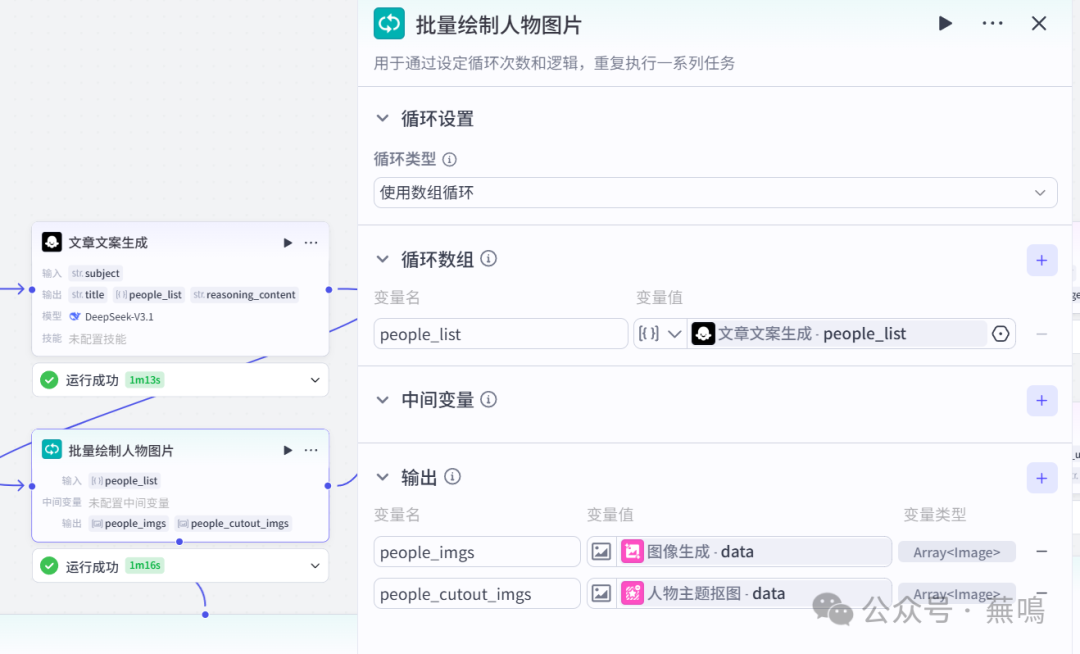Click the target icon in people_list value field

pyautogui.click(x=1000, y=334)
